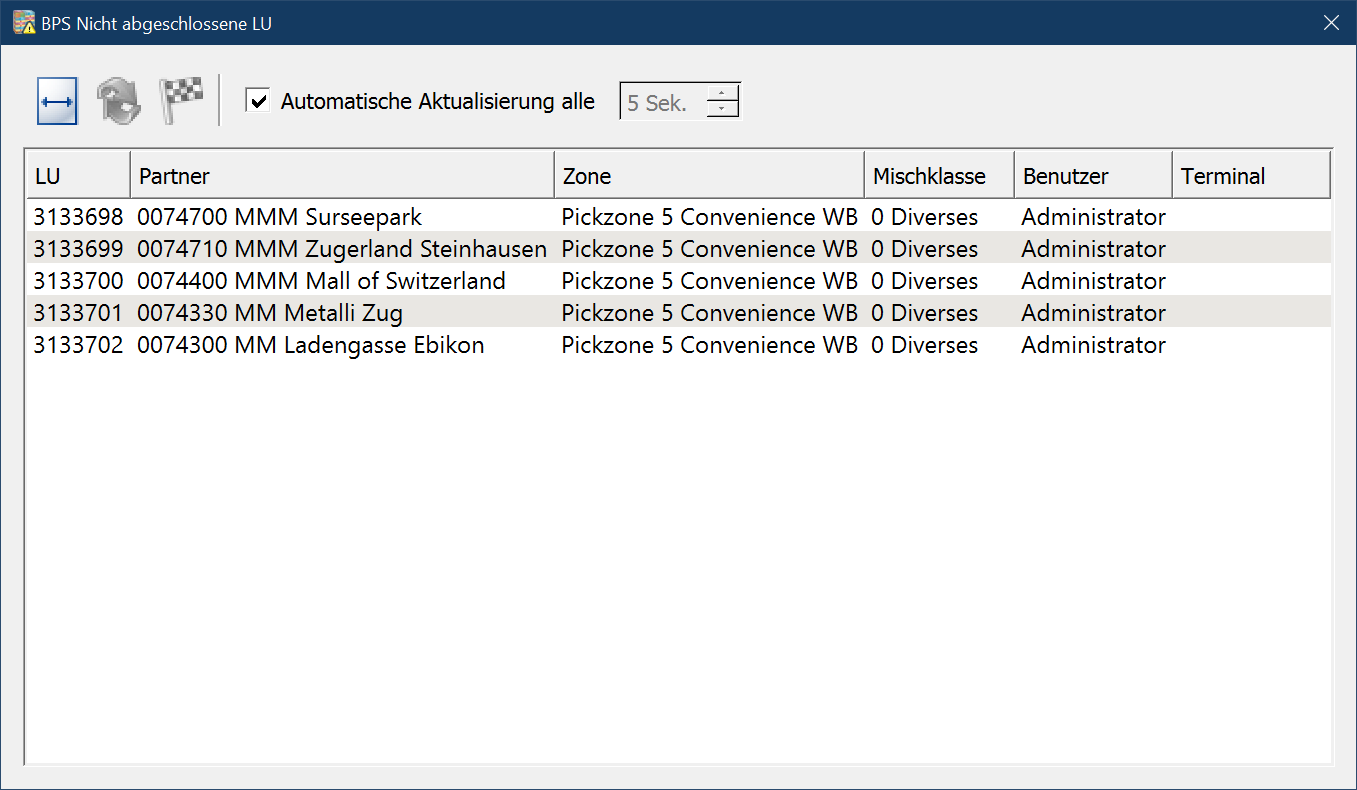Click the Terminal column header
1357x790 pixels.
click(1250, 176)
